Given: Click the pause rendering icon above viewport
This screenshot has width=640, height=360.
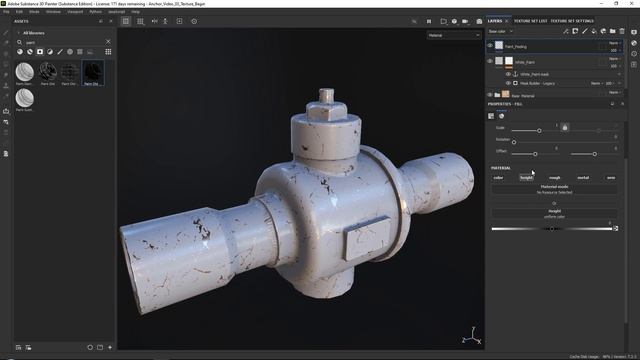Looking at the screenshot, I should tap(429, 21).
